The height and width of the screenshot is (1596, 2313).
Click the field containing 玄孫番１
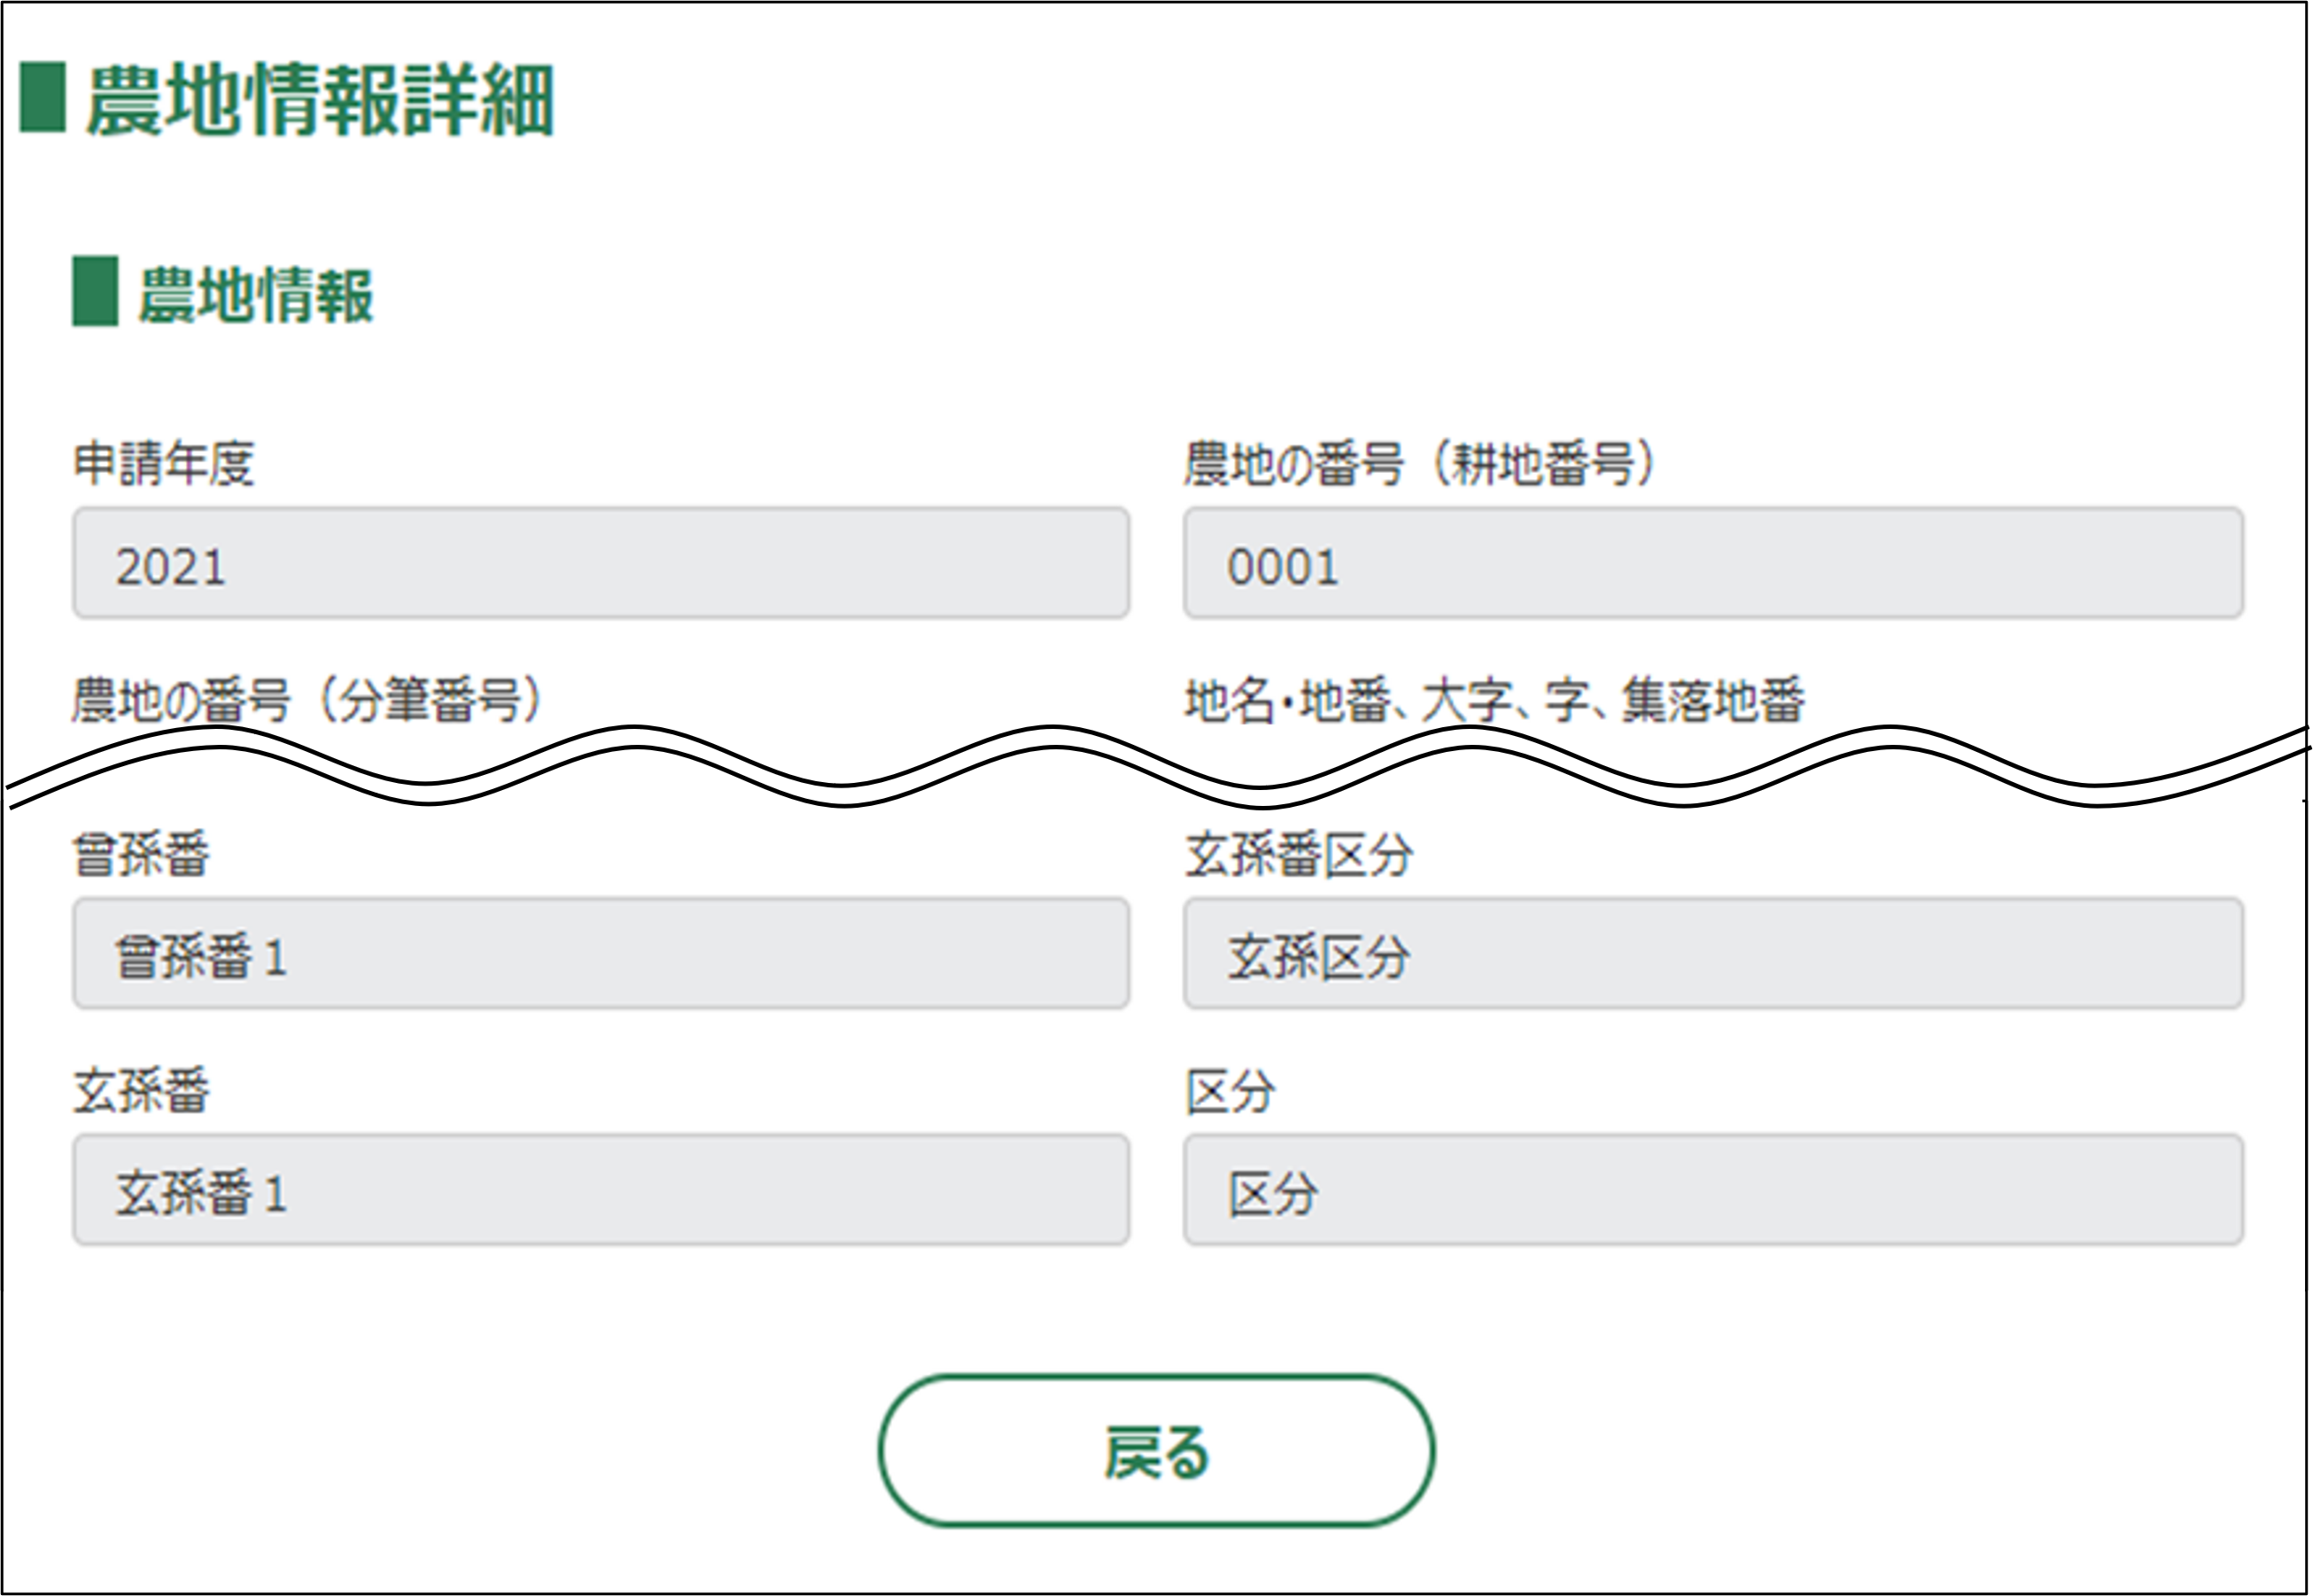[x=601, y=1190]
